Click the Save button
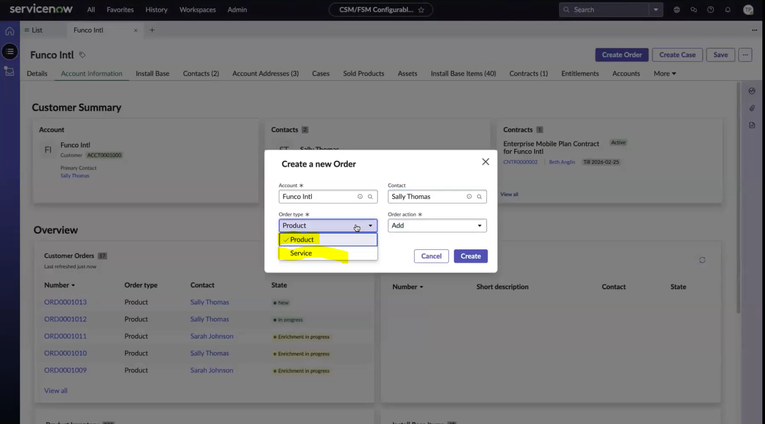The image size is (765, 424). coord(720,55)
